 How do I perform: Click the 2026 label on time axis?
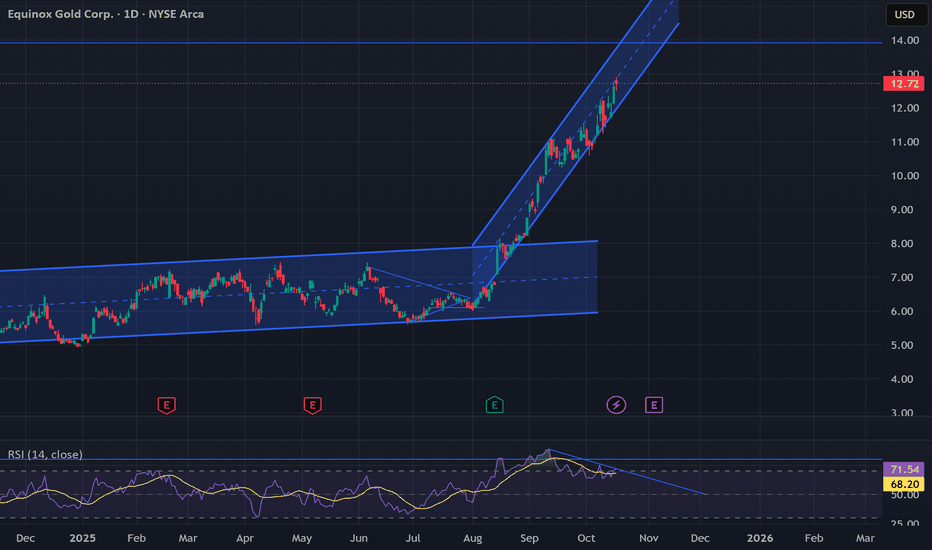(760, 538)
